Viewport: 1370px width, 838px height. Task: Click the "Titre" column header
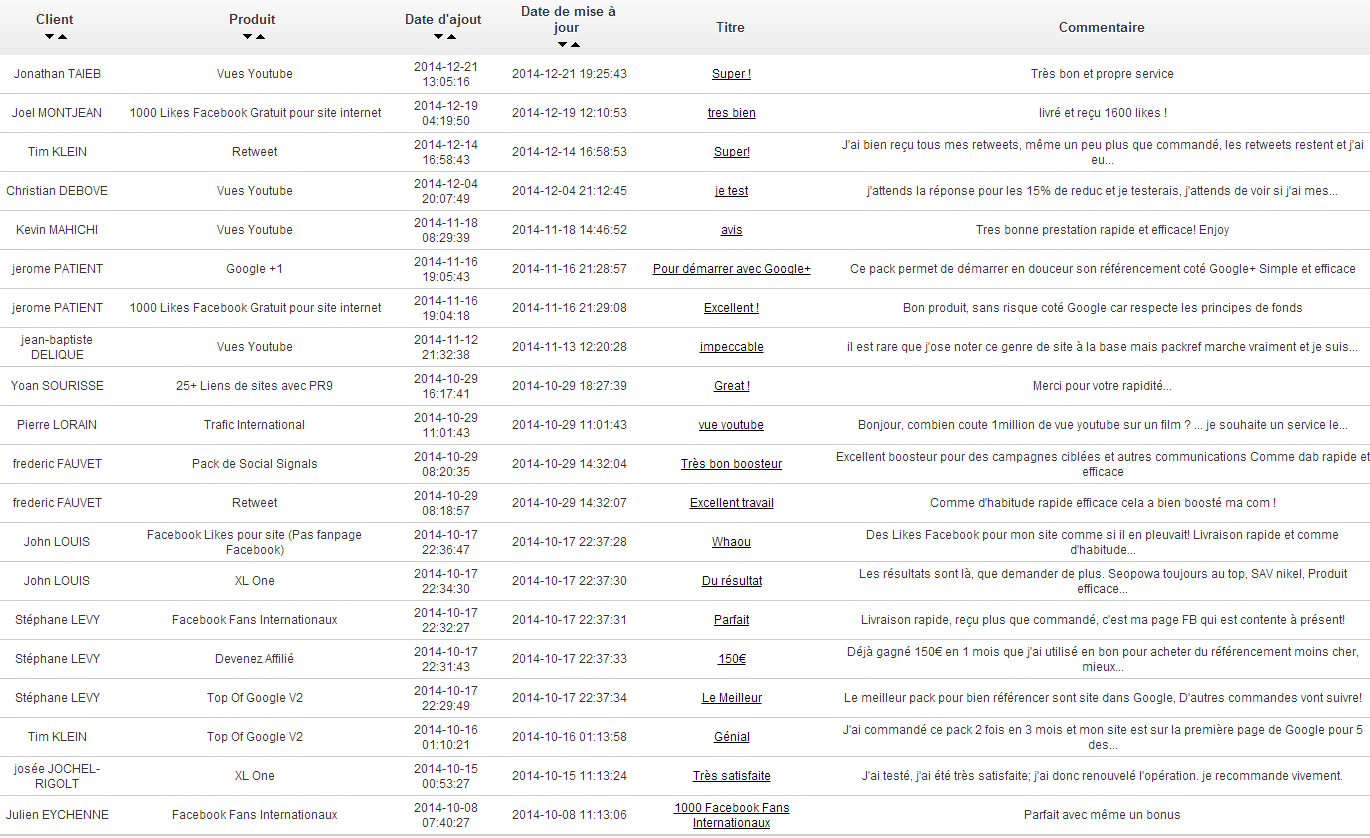coord(730,28)
